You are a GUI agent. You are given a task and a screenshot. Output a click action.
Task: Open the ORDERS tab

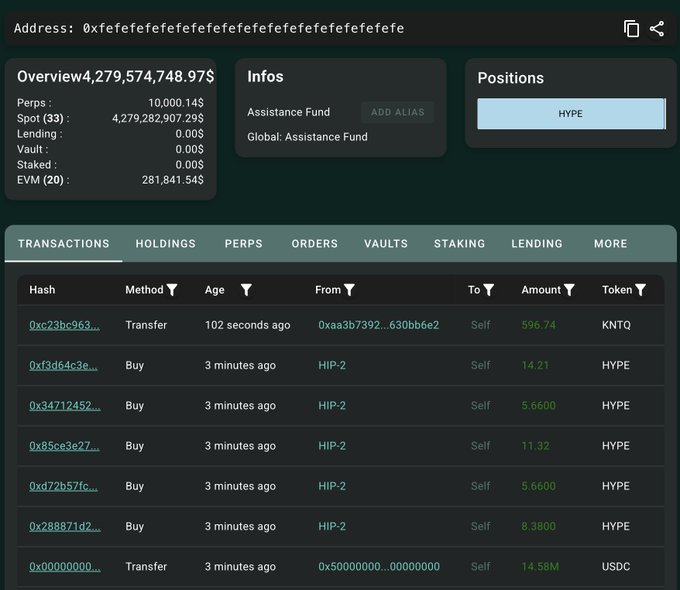tap(315, 243)
